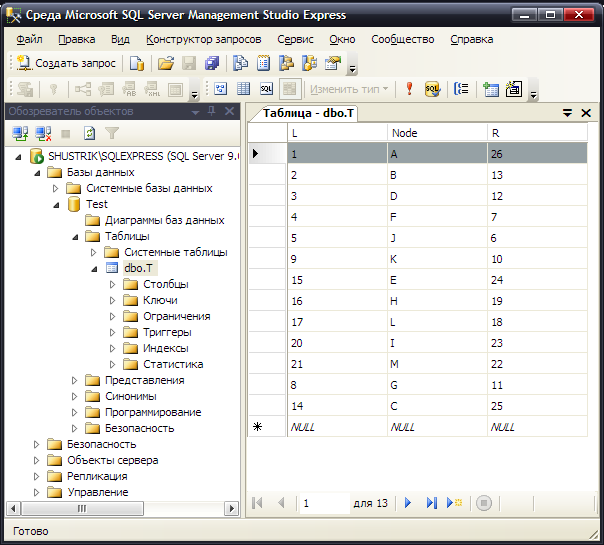This screenshot has width=604, height=545.
Task: Click the Node column header
Action: [x=437, y=133]
